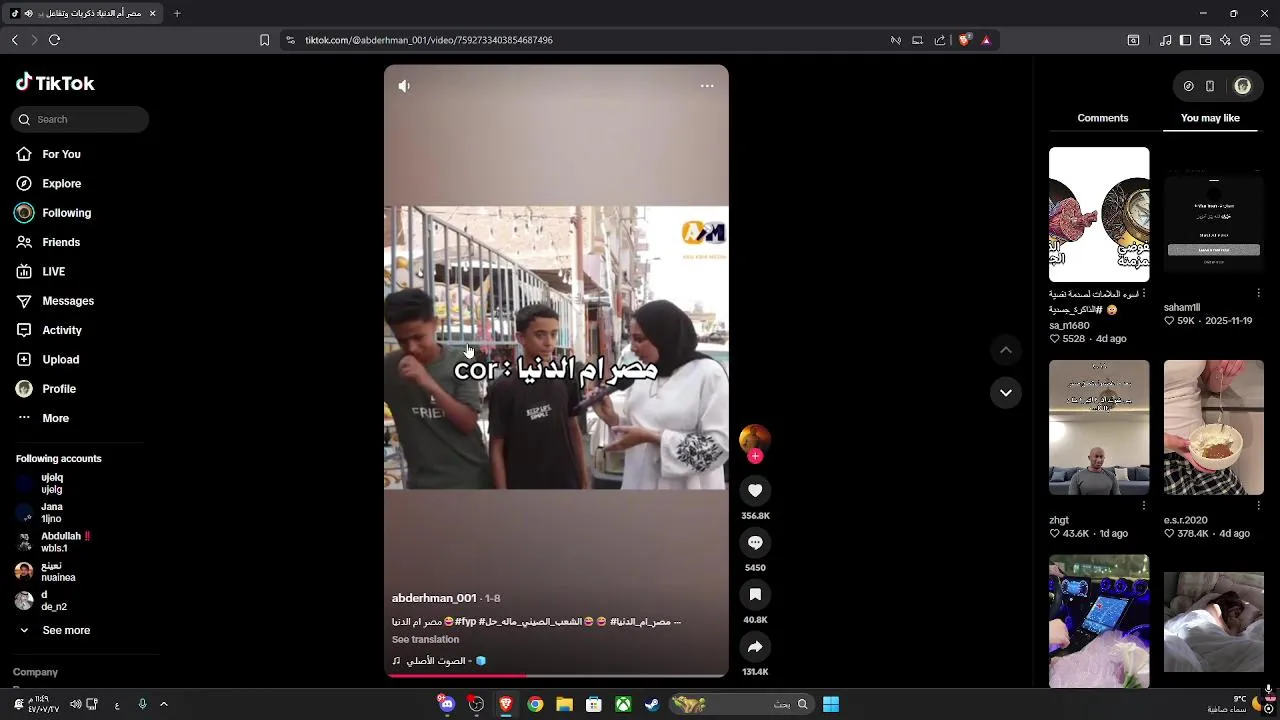Screen dimensions: 1280x720
Task: Switch to the Comments tab
Action: click(1103, 118)
